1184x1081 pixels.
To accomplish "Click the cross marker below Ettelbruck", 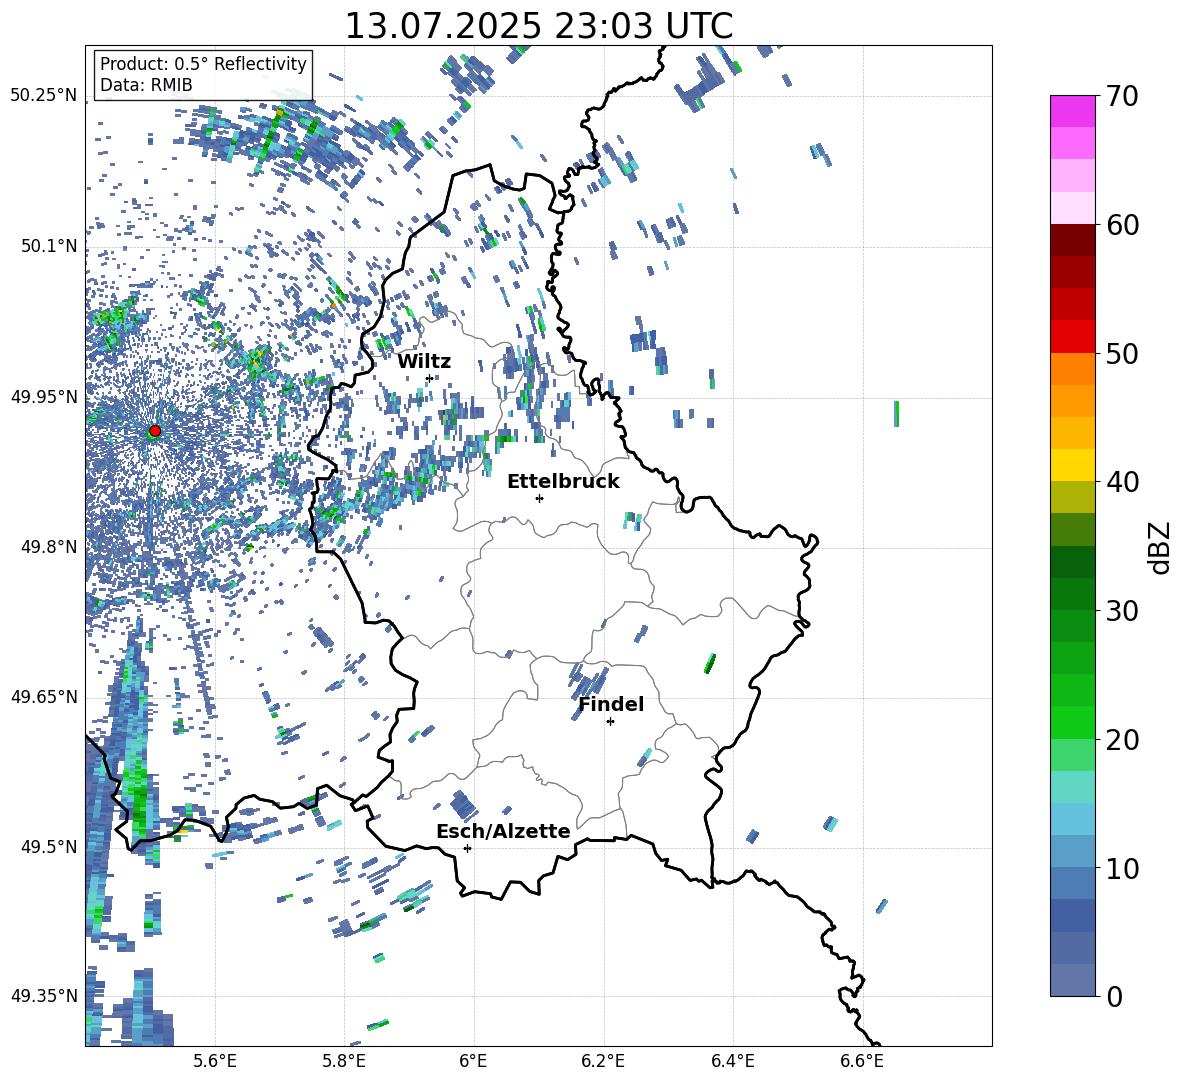I will click(539, 498).
